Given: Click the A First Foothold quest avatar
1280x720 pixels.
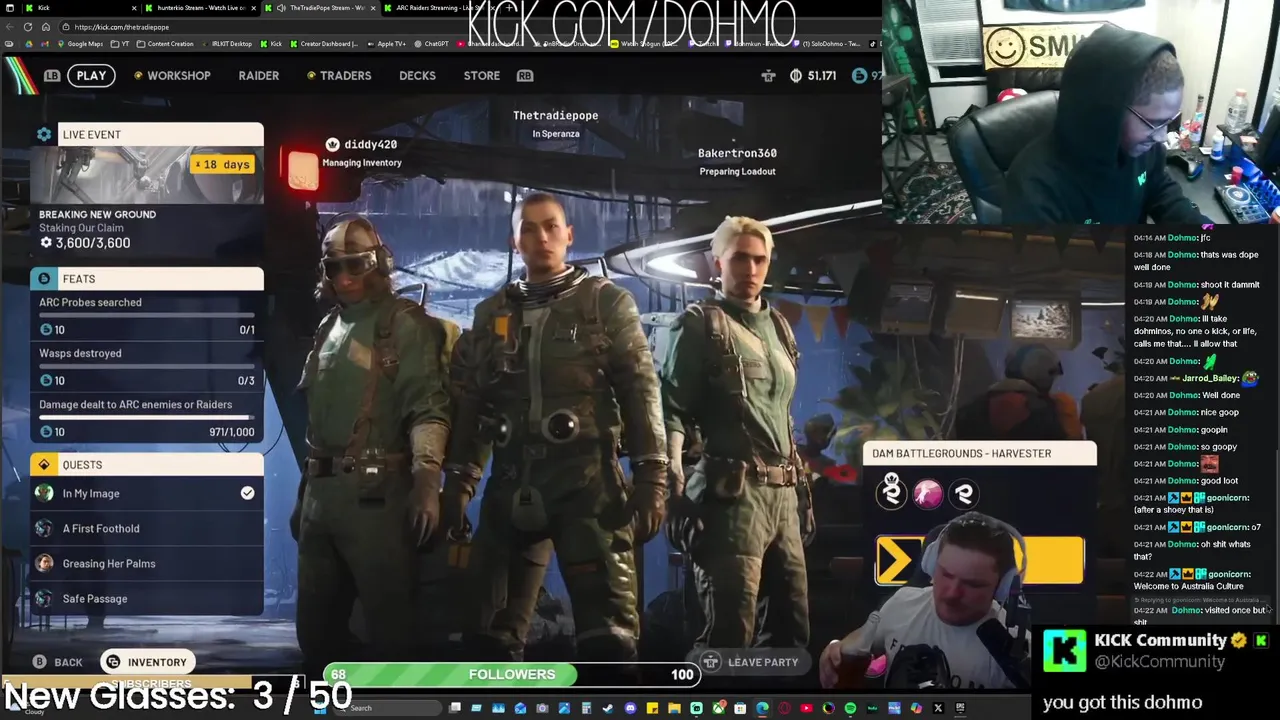Looking at the screenshot, I should coord(44,528).
